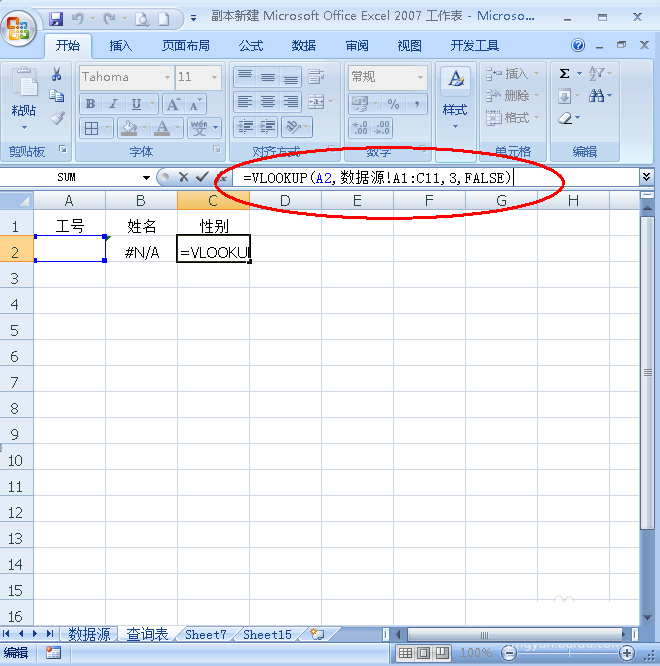
Task: Cut the selection with scissors icon
Action: pos(56,74)
